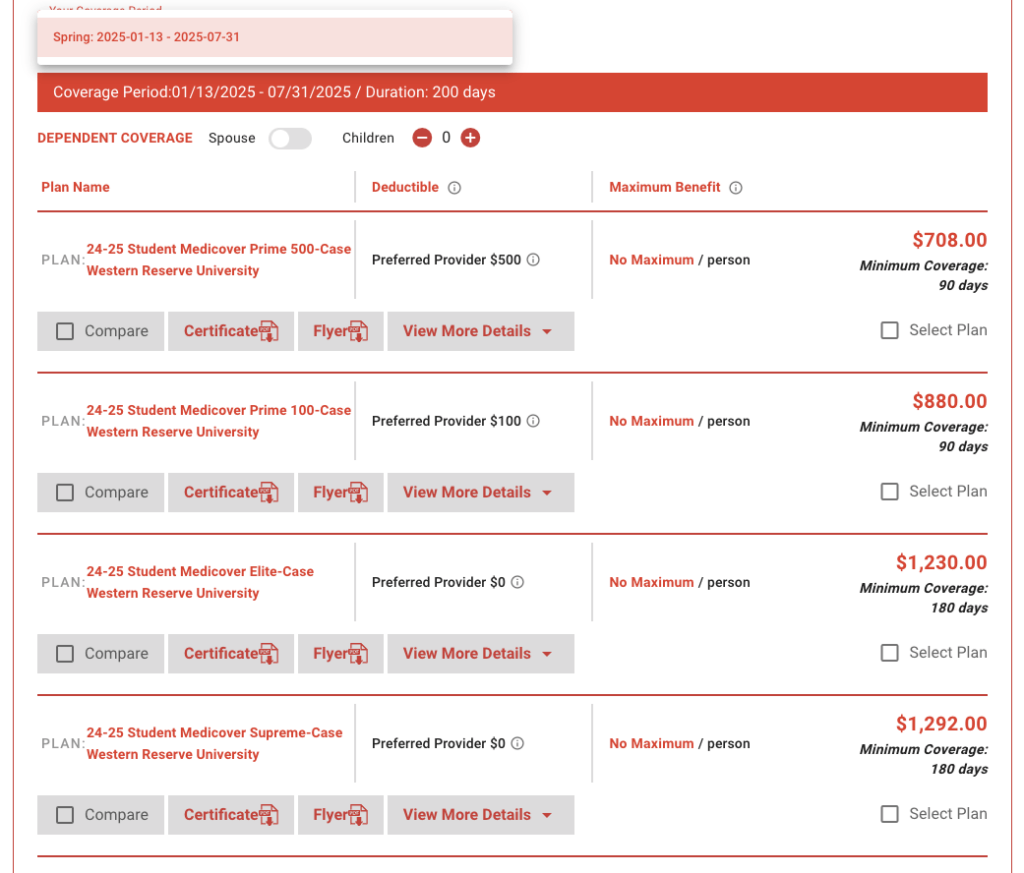The image size is (1024, 873).
Task: Click info icon beside Preferred Provider $500
Action: click(534, 260)
